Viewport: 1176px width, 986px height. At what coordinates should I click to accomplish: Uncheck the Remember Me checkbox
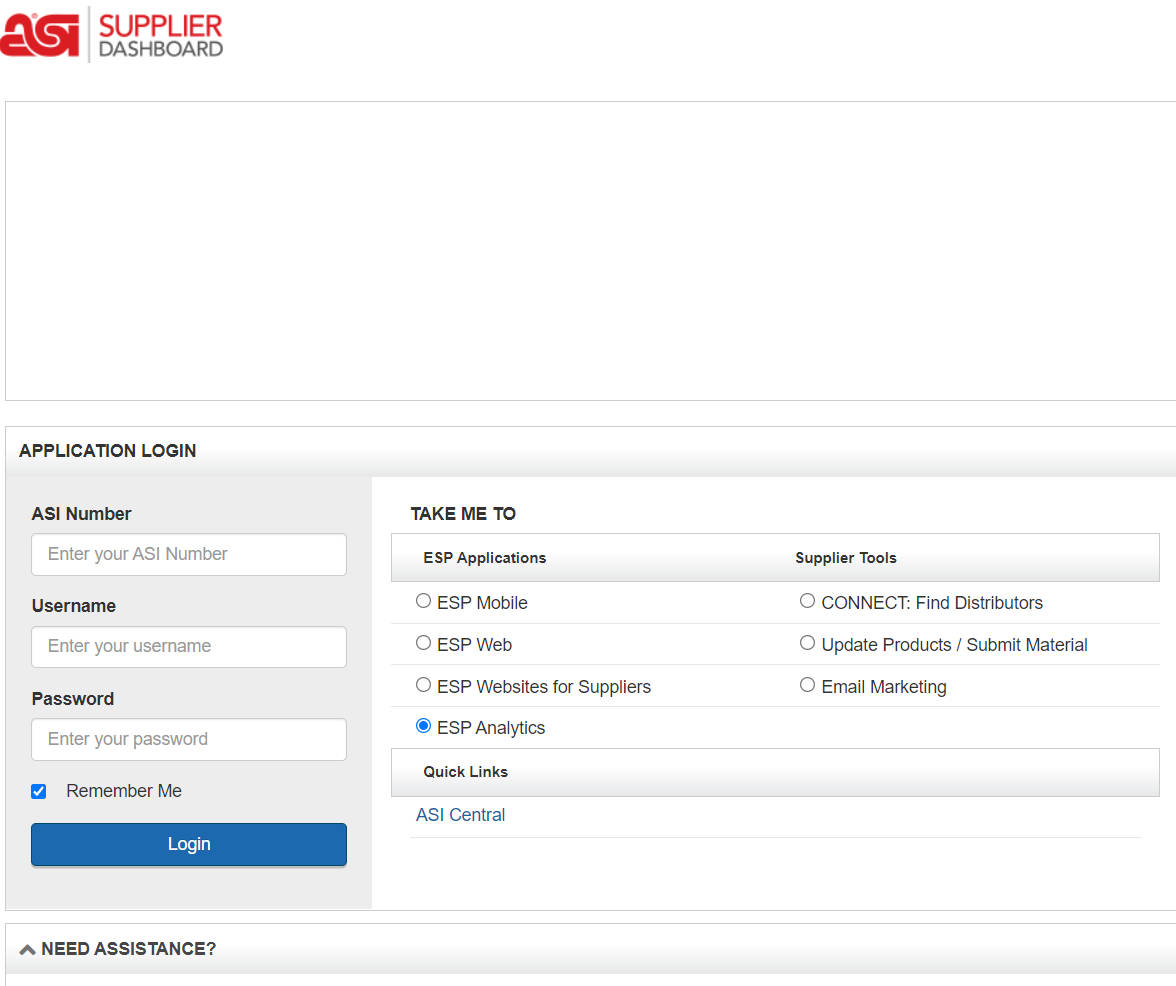(39, 791)
